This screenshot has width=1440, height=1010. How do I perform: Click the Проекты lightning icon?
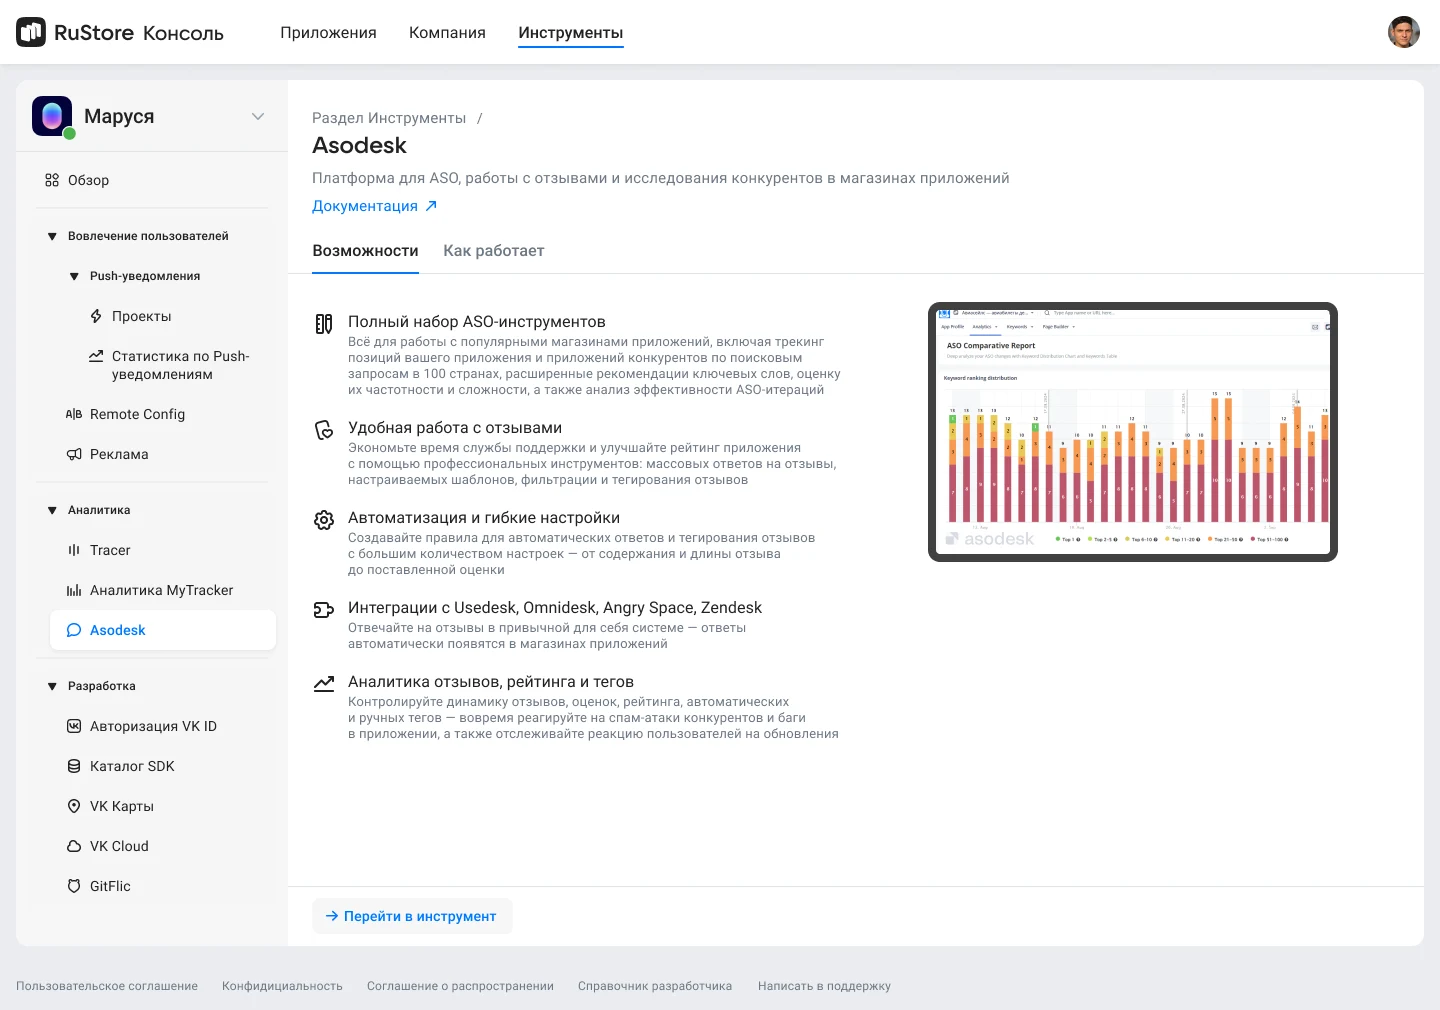tap(96, 316)
